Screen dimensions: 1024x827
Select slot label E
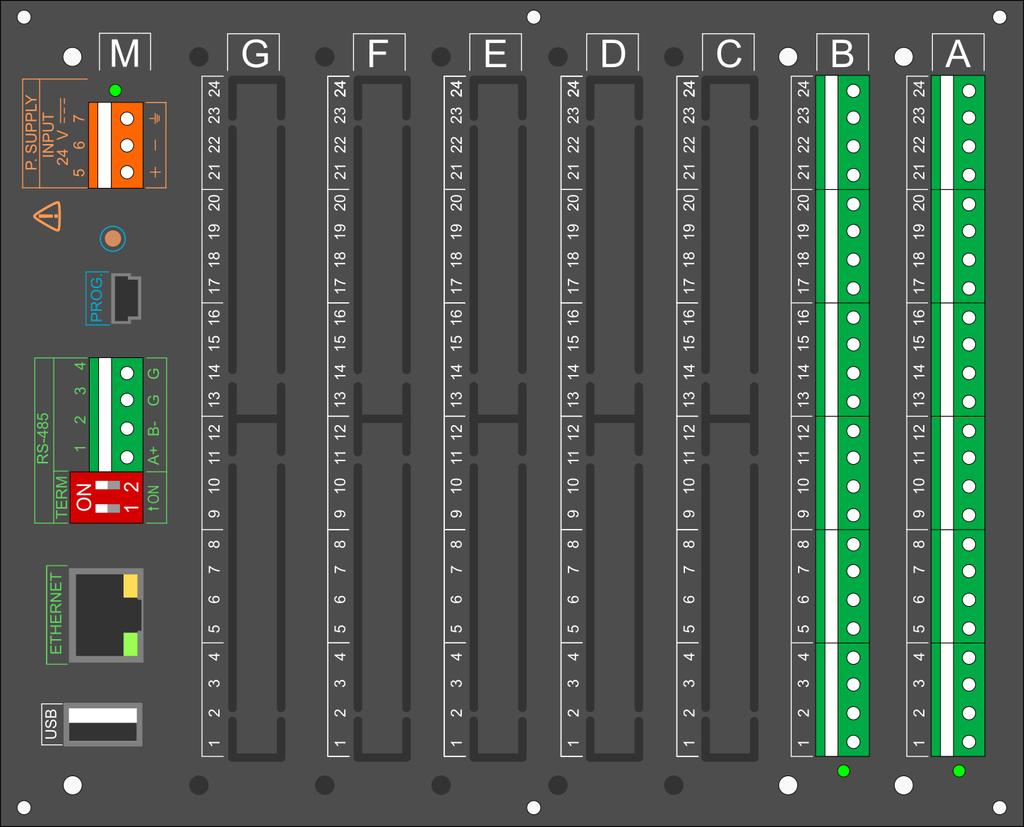click(x=495, y=52)
